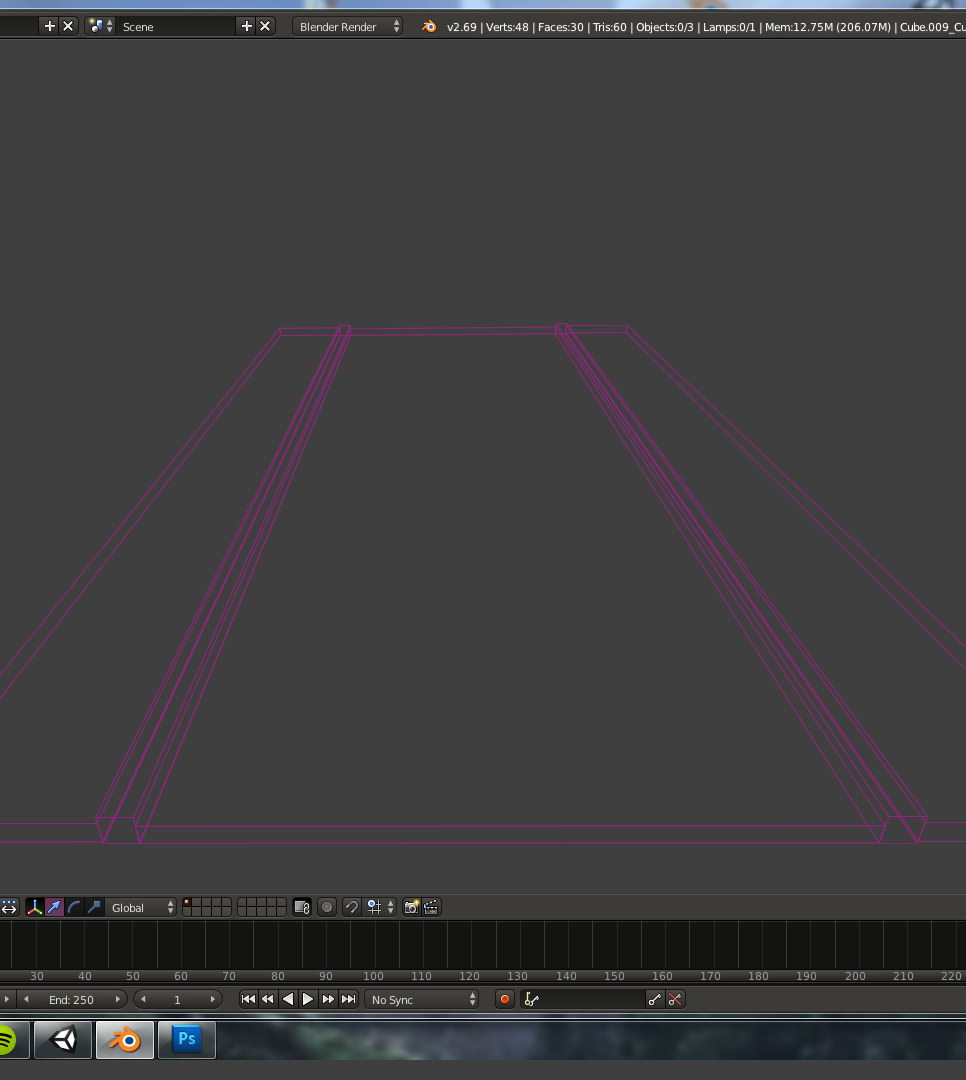Toggle proportional editing mode button
The width and height of the screenshot is (966, 1080).
(x=327, y=907)
